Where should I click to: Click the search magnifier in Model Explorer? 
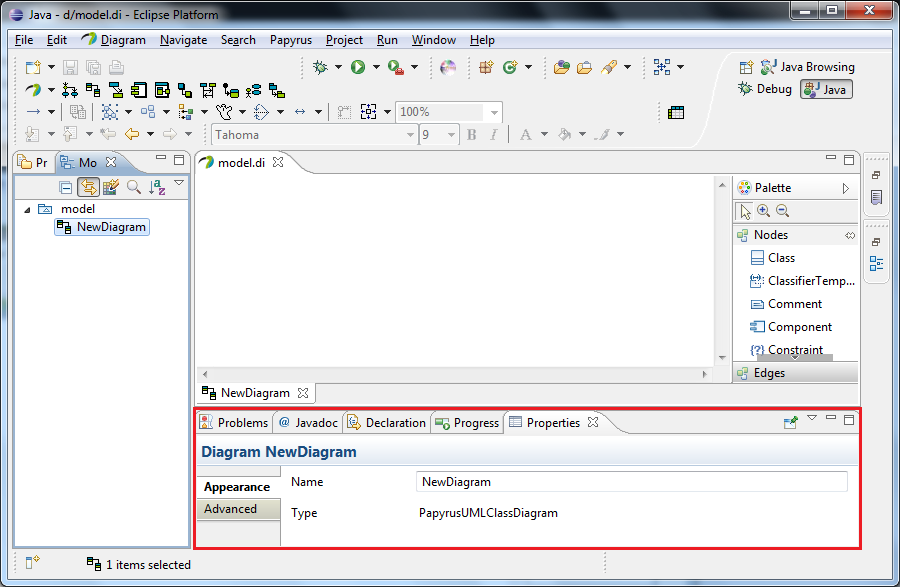133,186
